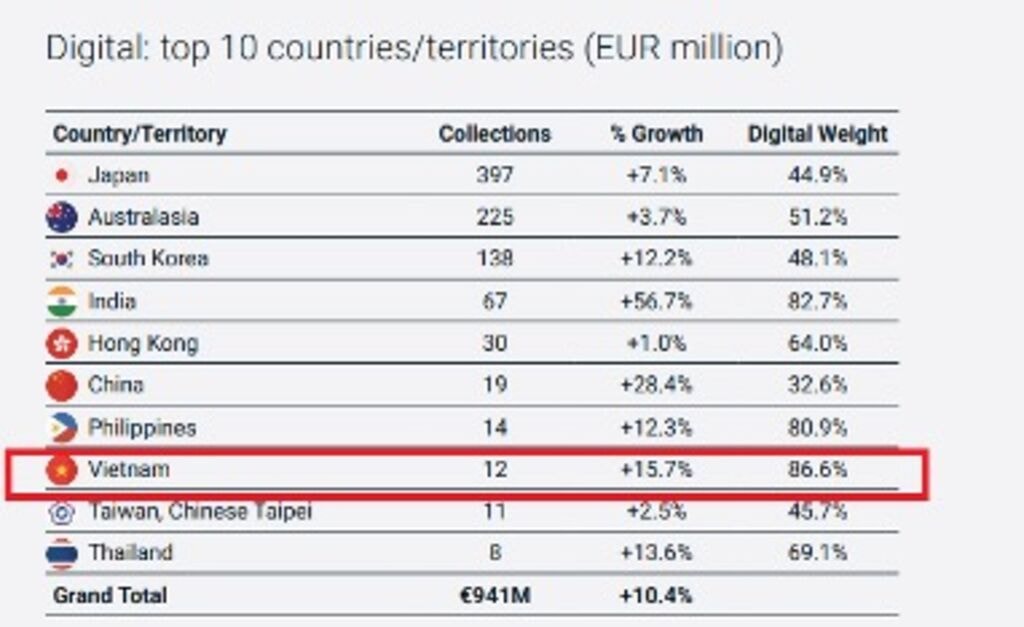The image size is (1024, 627).
Task: Click the Thailand flag icon
Action: 62,554
